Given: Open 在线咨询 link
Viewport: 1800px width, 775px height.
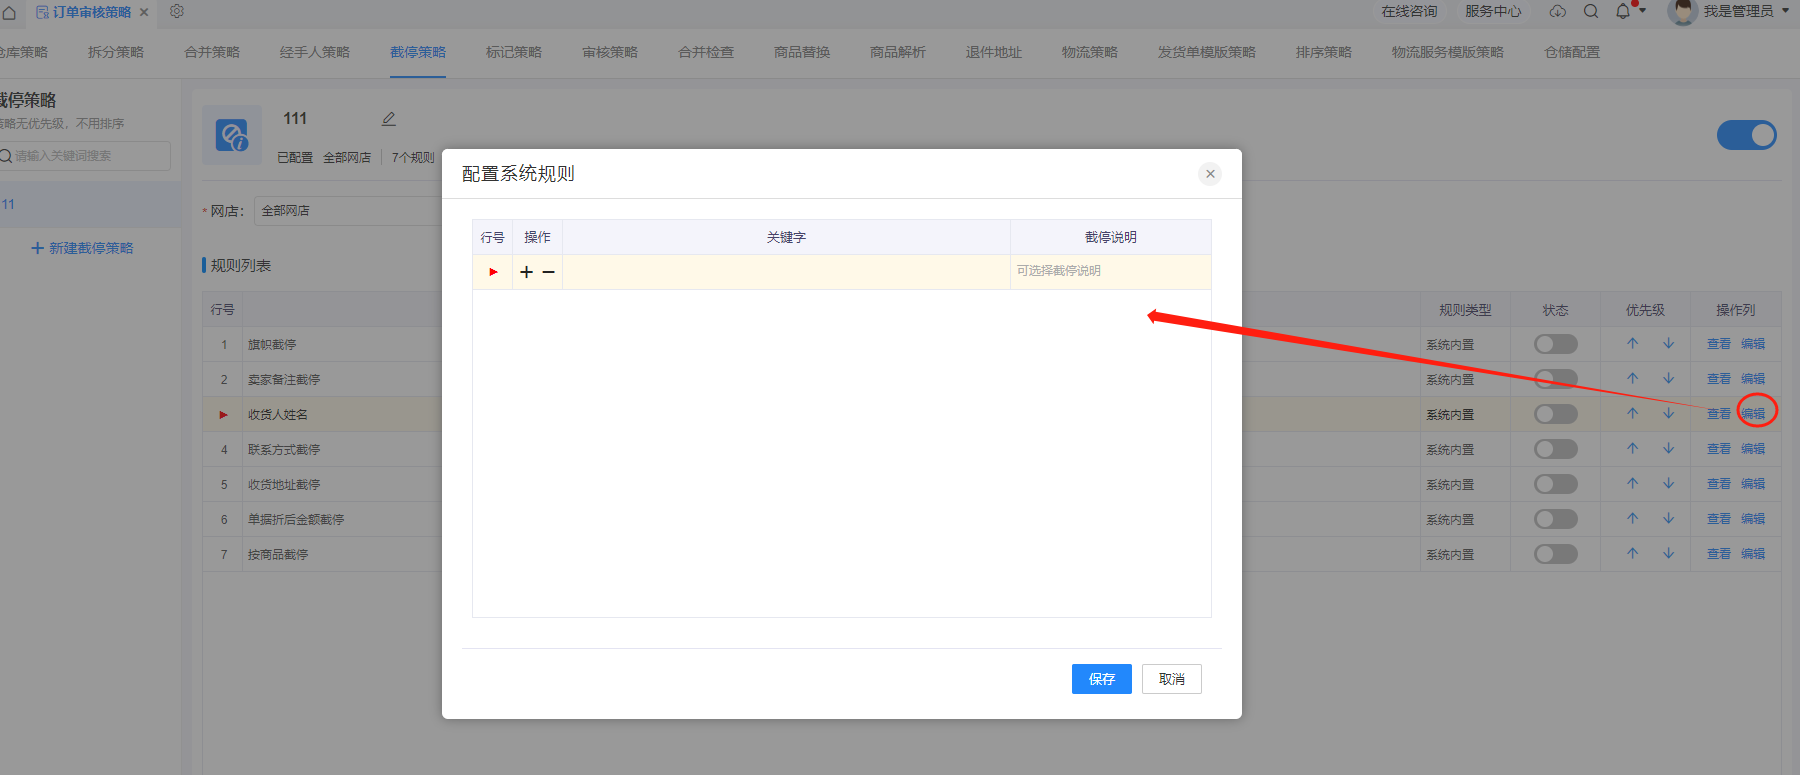Looking at the screenshot, I should click(x=1409, y=11).
